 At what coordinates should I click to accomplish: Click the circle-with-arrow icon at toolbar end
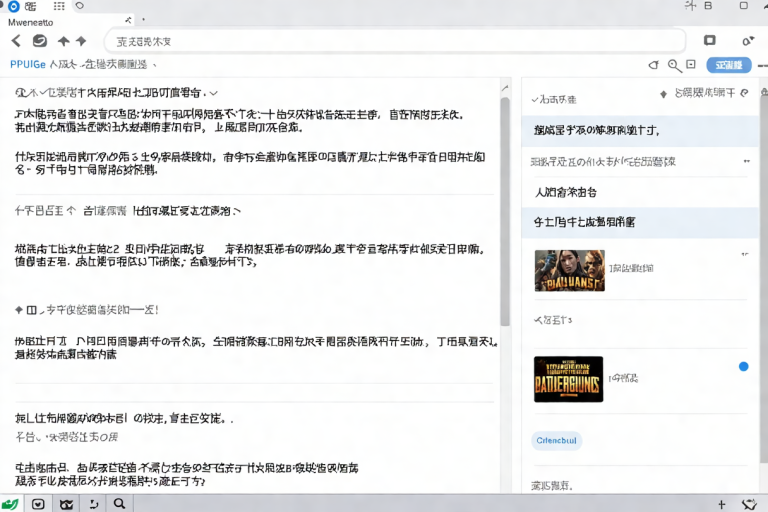pos(747,41)
